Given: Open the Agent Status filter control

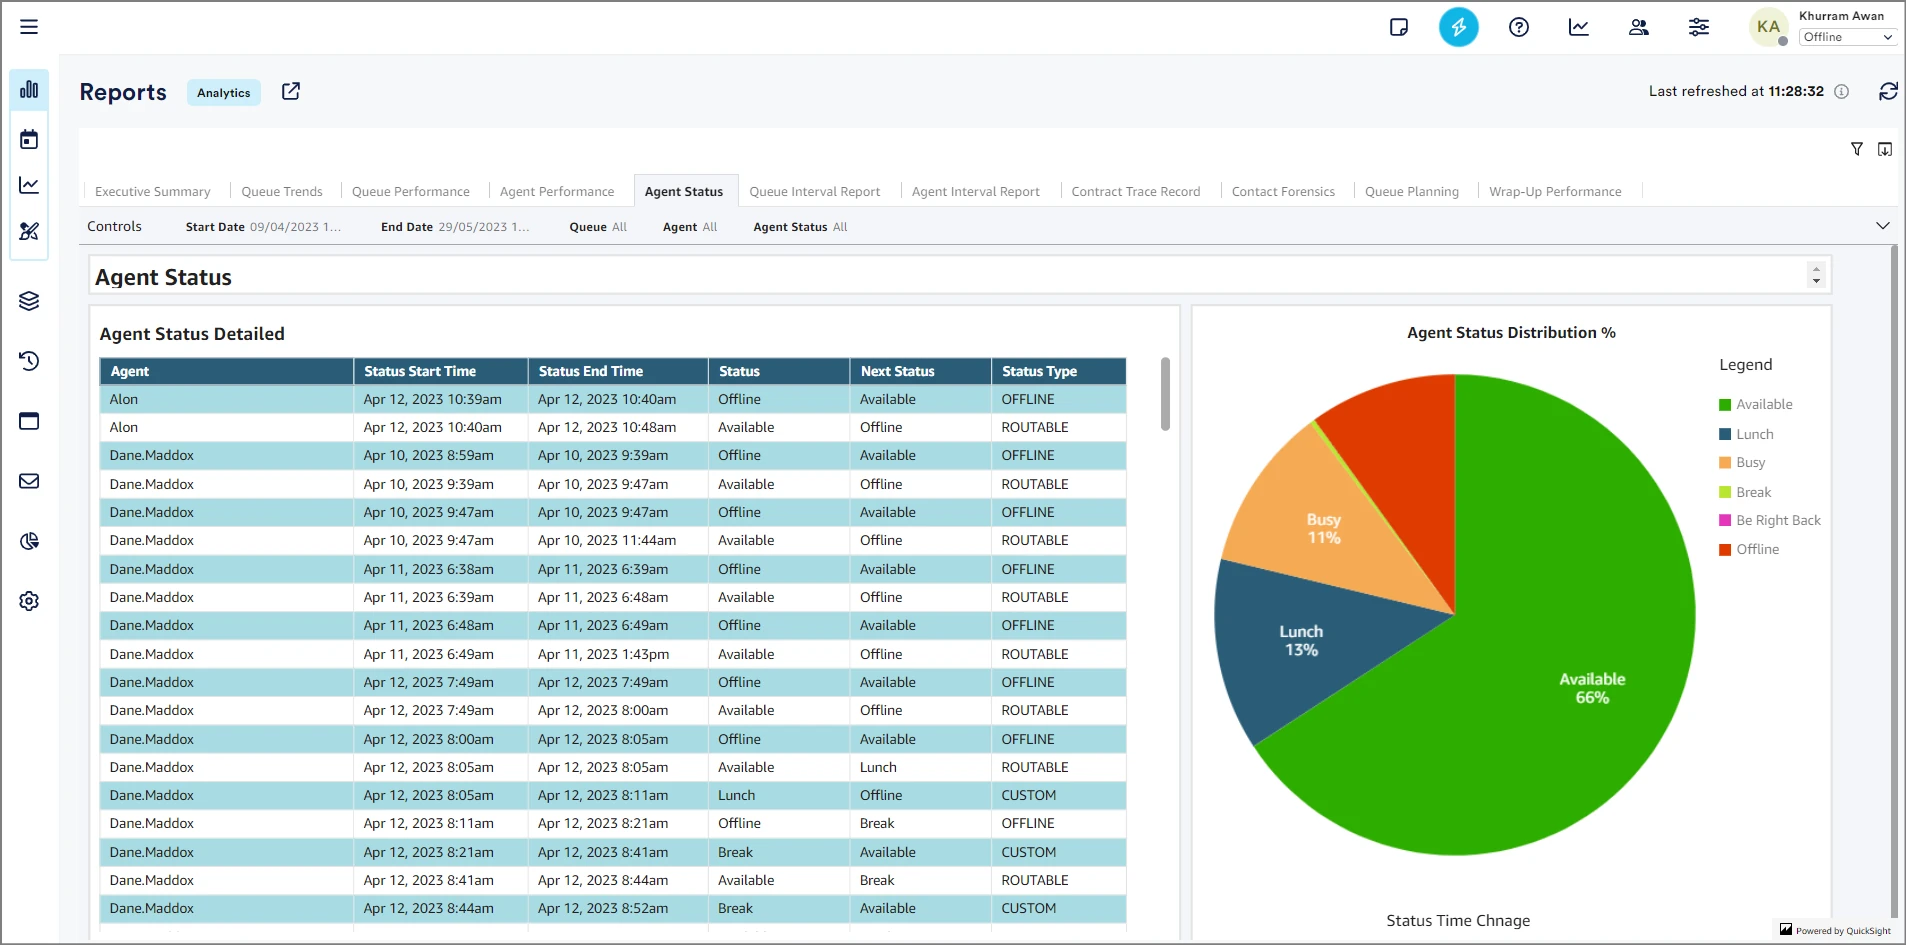Looking at the screenshot, I should click(799, 227).
